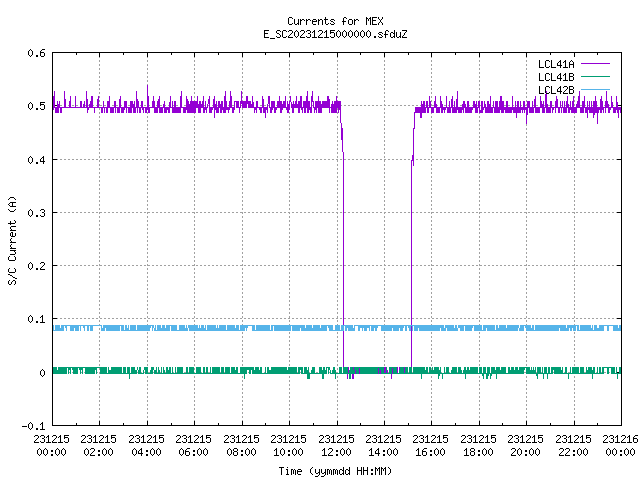Image resolution: width=640 pixels, height=480 pixels.
Task: Click the y-axis tick value 0.1
Action: click(36, 319)
